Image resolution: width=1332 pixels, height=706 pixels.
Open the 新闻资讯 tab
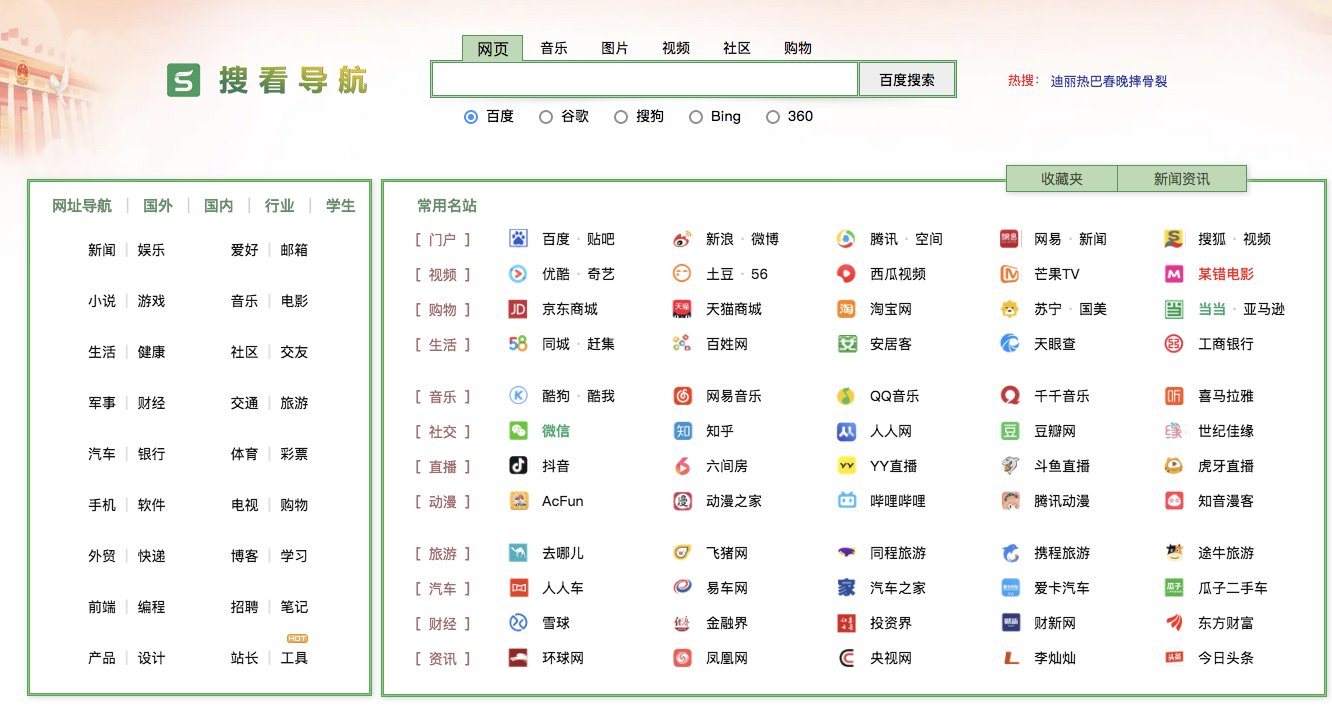[x=1182, y=179]
